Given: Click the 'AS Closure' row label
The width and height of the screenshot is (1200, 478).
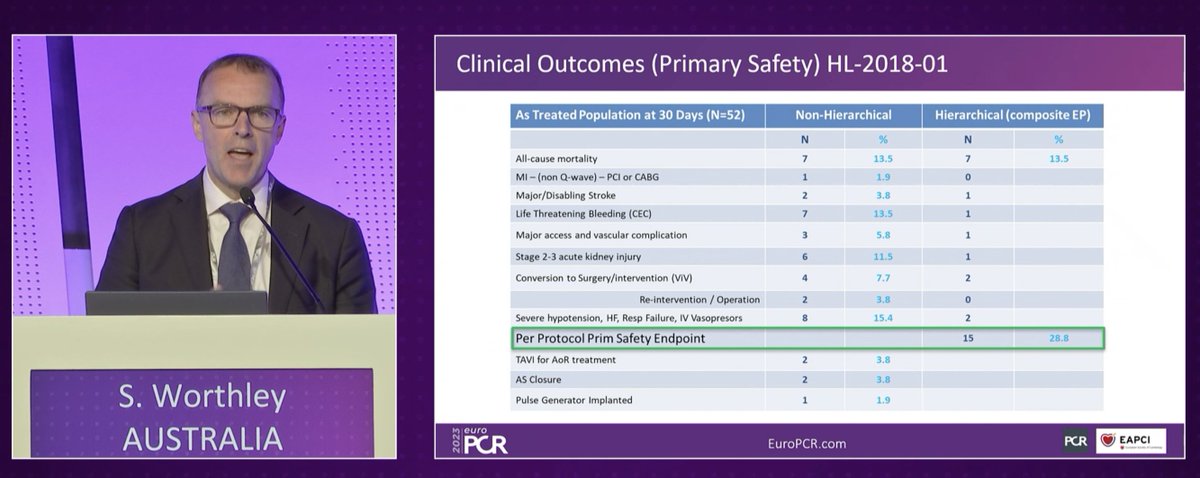Looking at the screenshot, I should tap(540, 380).
